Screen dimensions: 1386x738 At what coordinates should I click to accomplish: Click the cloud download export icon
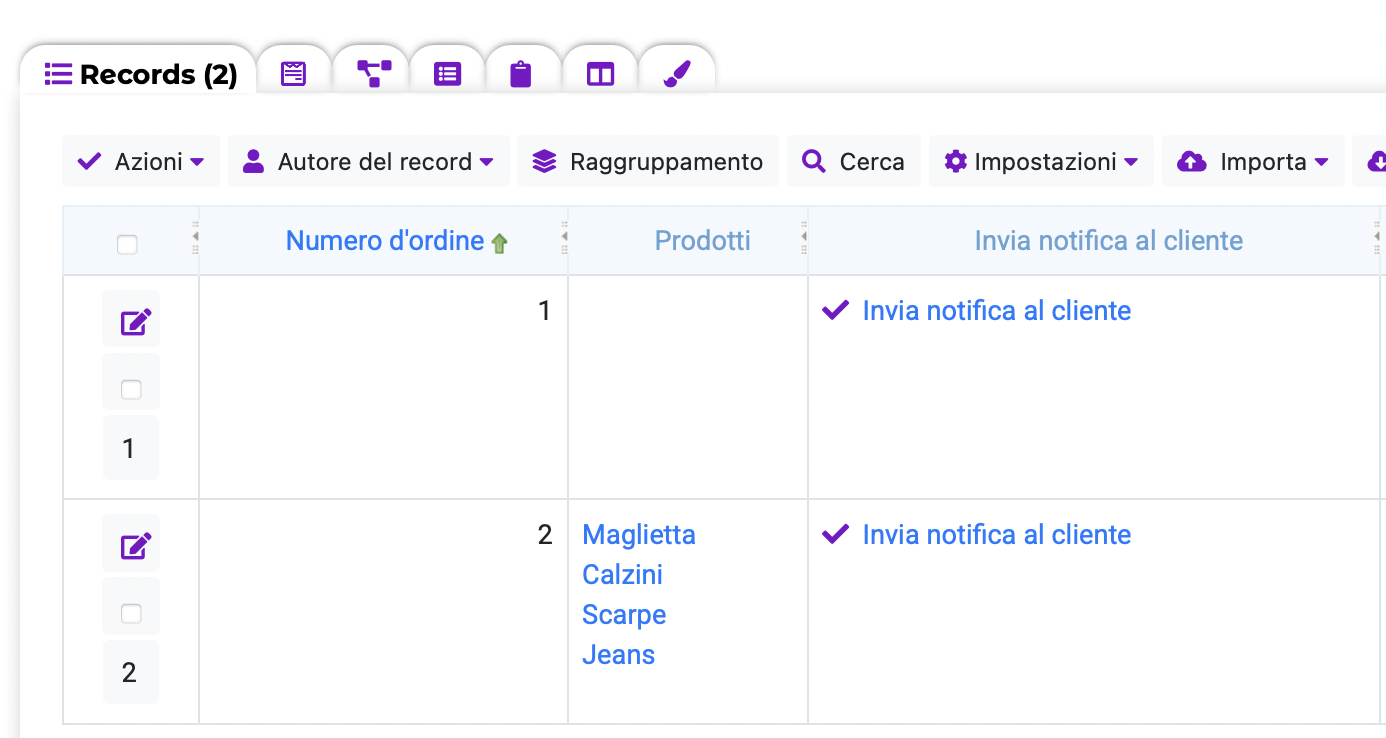[x=1374, y=161]
